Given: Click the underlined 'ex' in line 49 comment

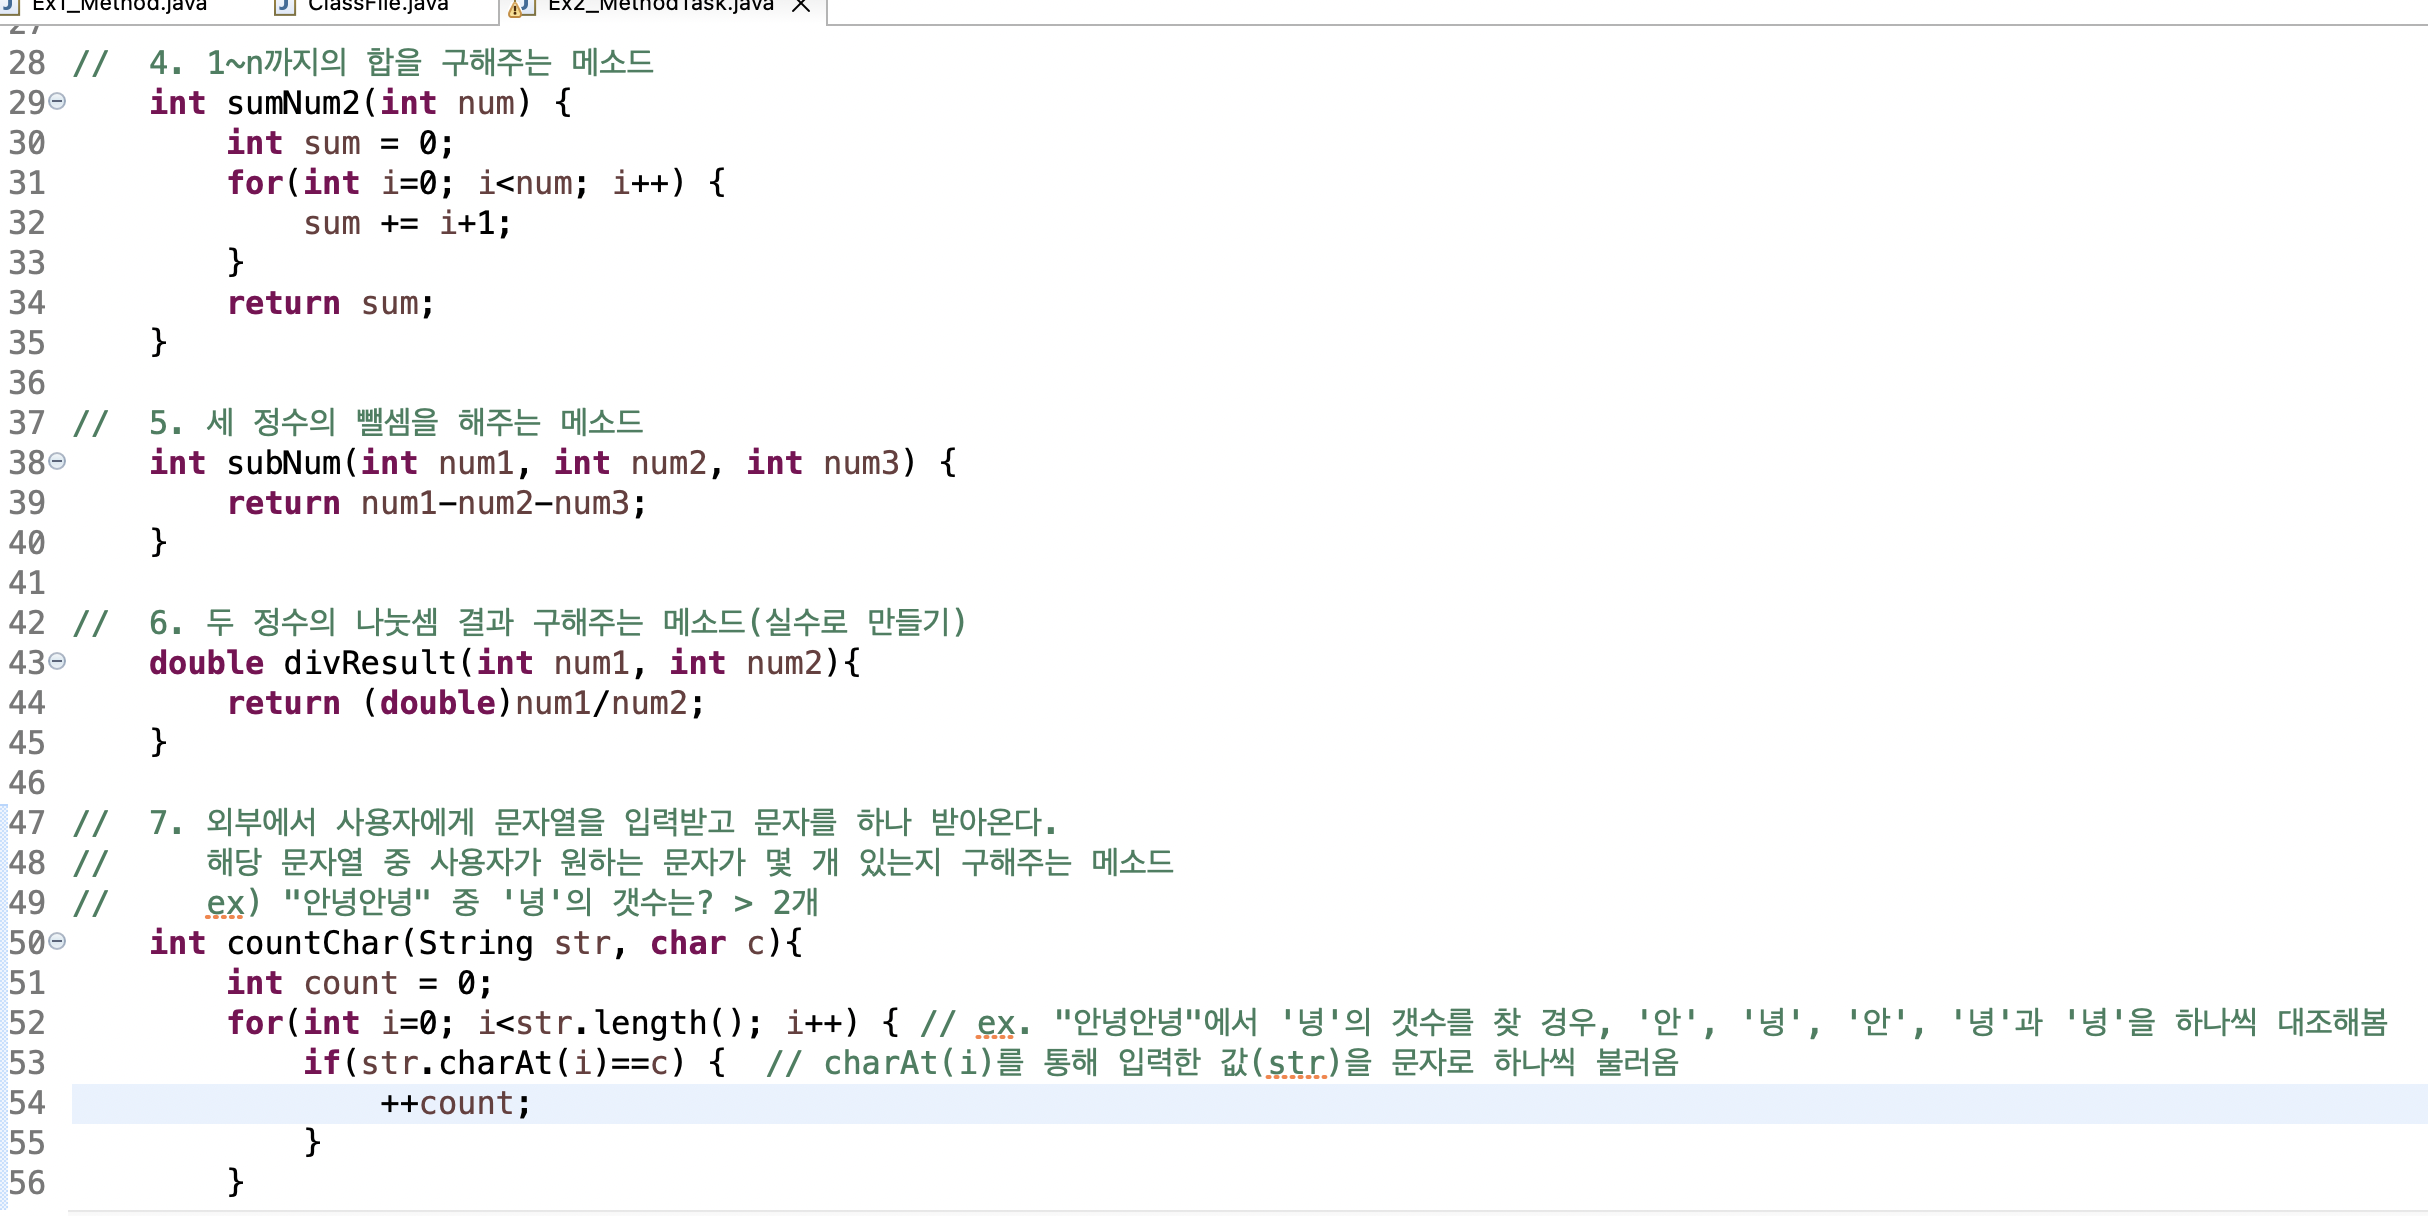Looking at the screenshot, I should (225, 903).
